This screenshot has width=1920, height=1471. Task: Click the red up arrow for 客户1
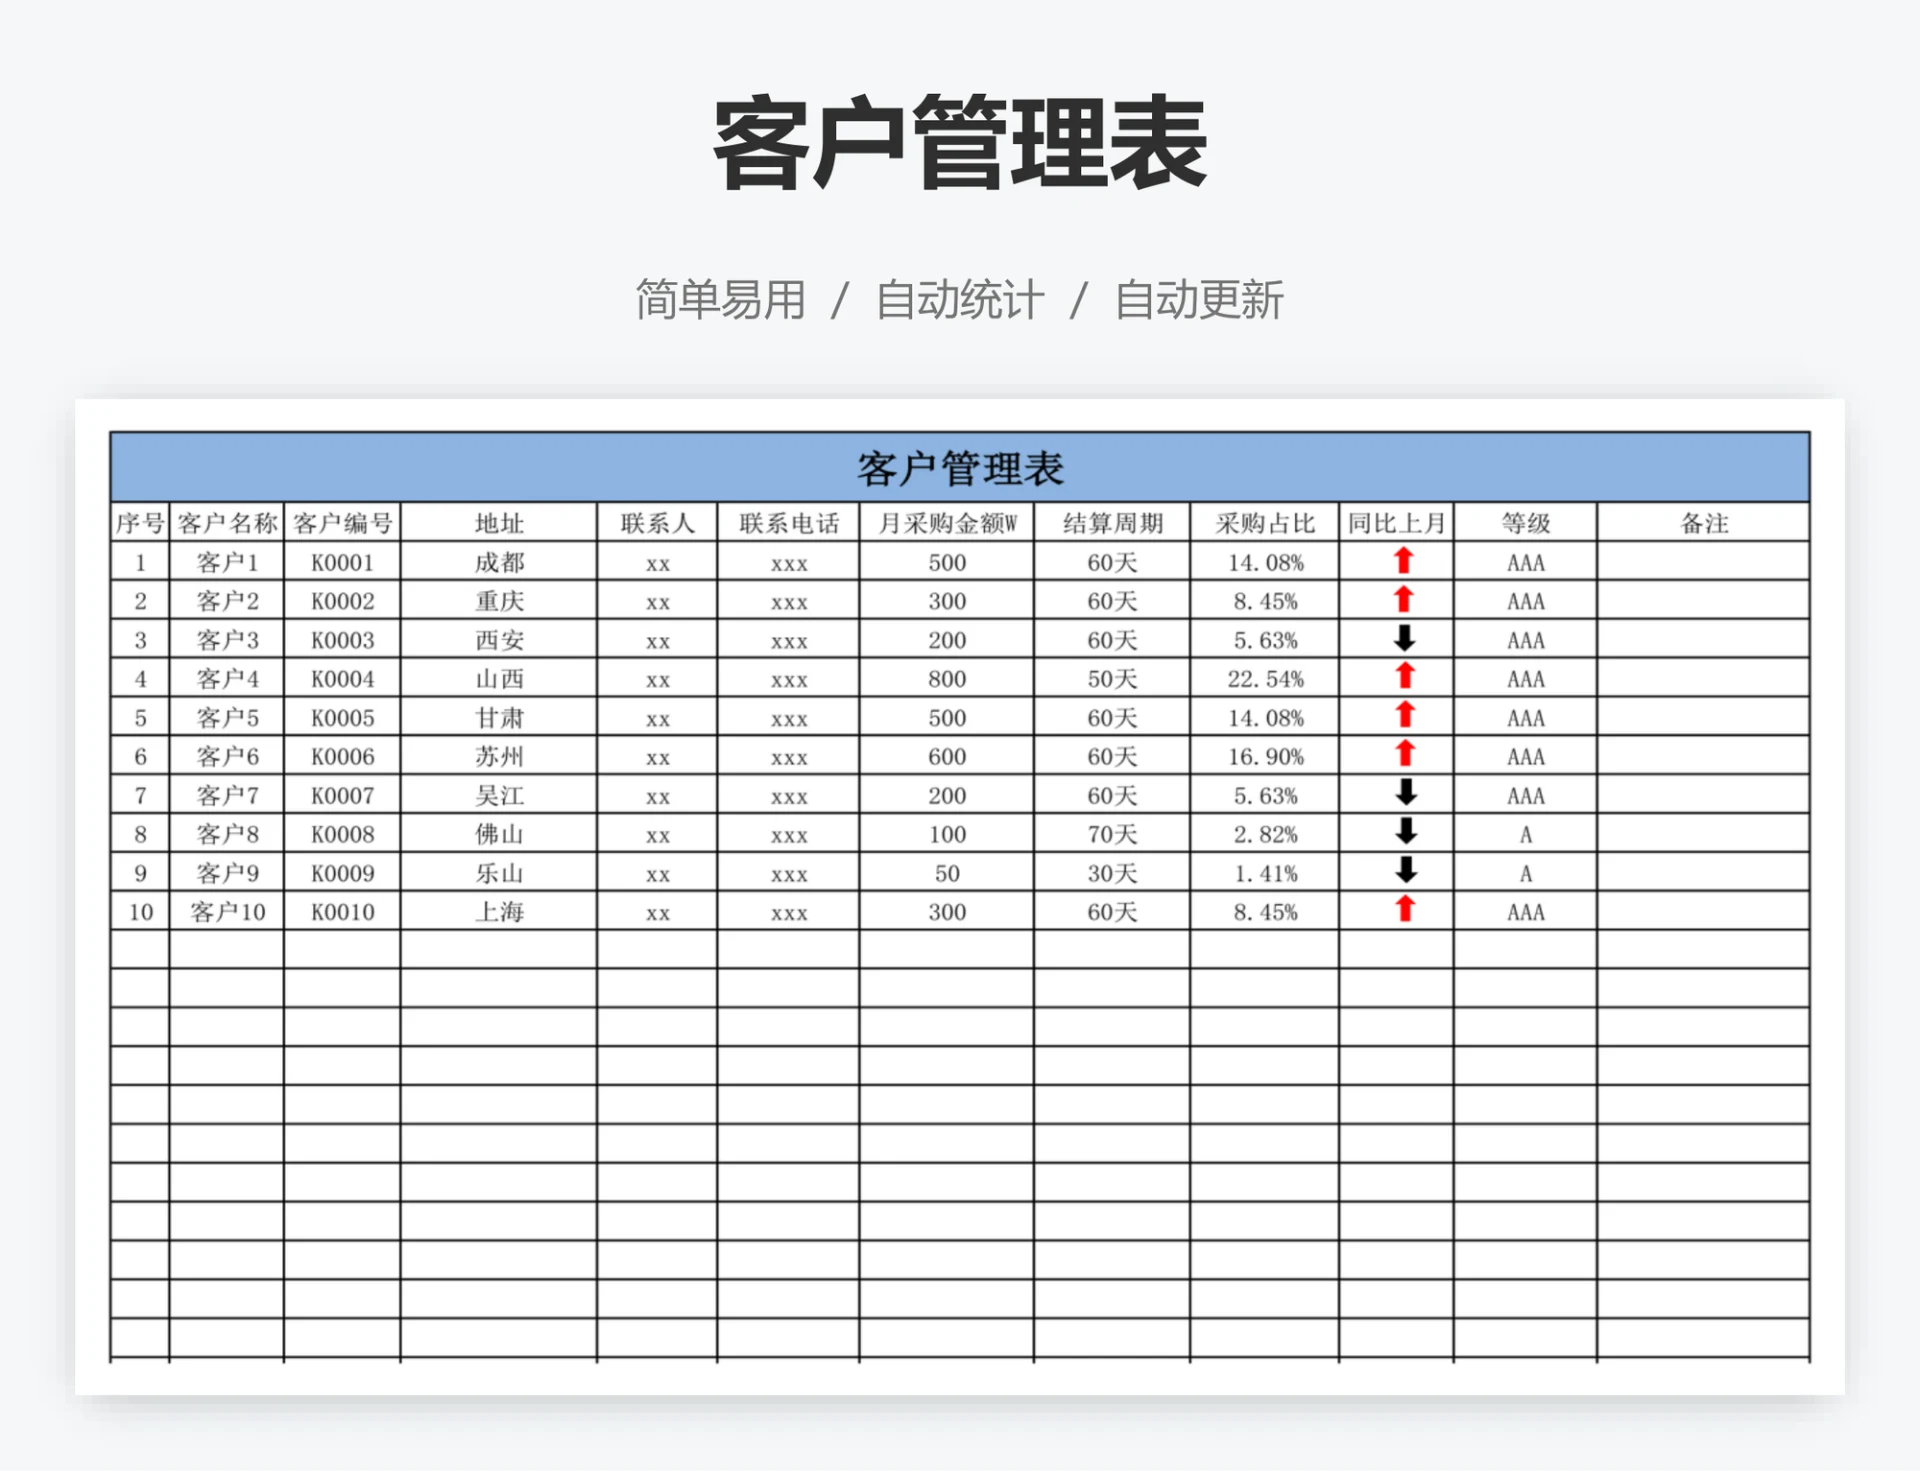pos(1404,562)
